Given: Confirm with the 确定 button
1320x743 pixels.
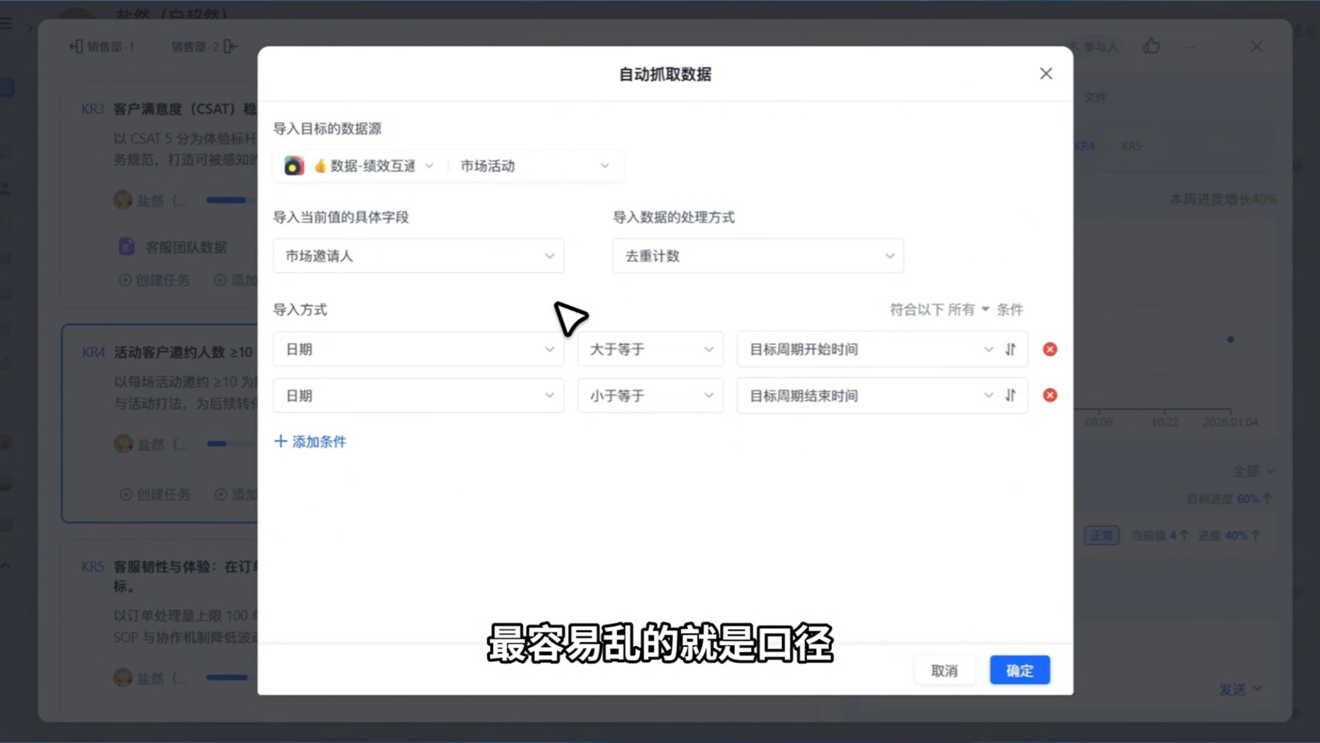Looking at the screenshot, I should click(1020, 670).
